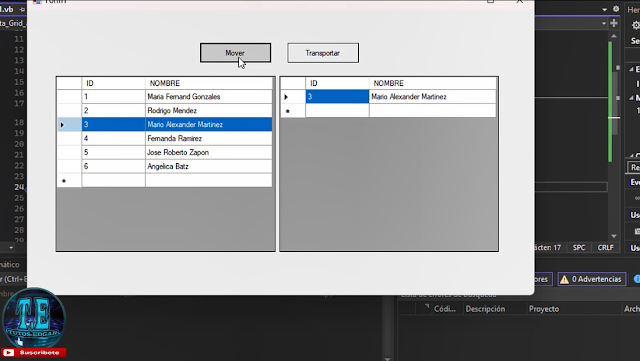Click the Suscríbete YouTube button
Image resolution: width=640 pixels, height=361 pixels.
pos(33,352)
